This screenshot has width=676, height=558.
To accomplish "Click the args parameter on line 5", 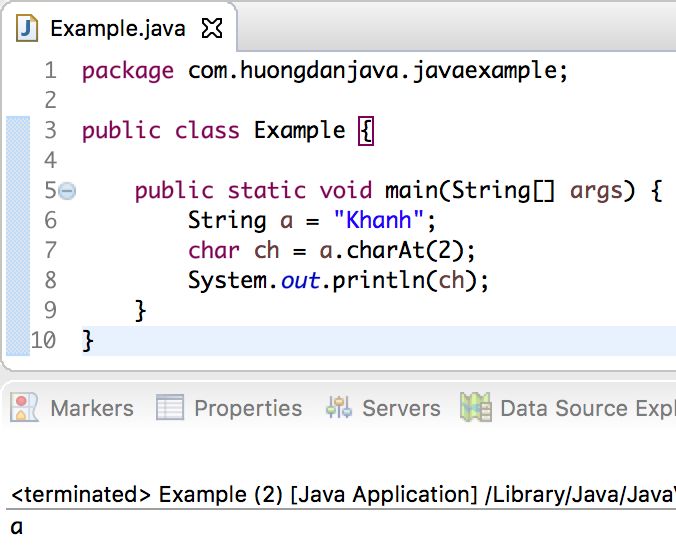I will [596, 191].
